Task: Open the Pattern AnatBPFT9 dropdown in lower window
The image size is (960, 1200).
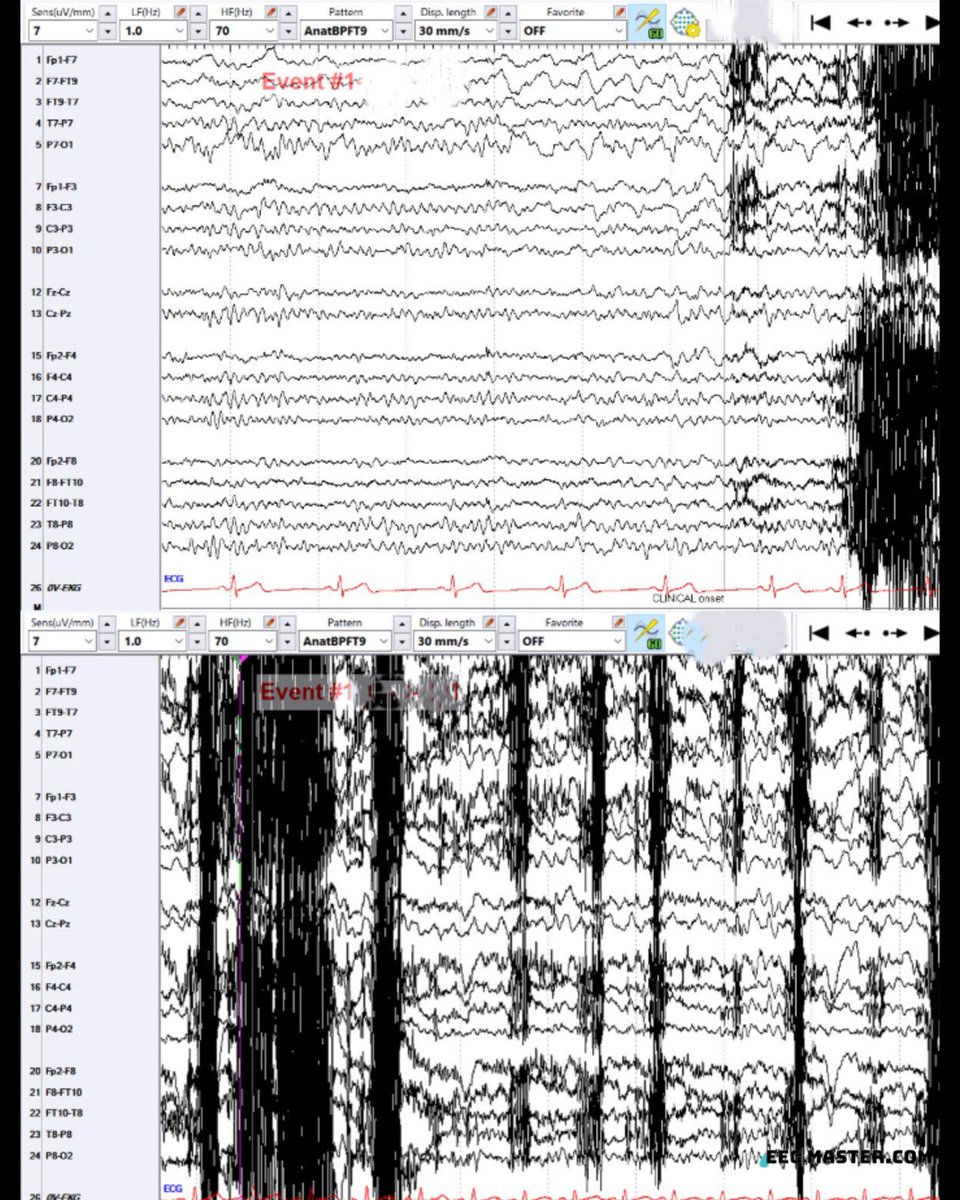Action: click(x=345, y=641)
